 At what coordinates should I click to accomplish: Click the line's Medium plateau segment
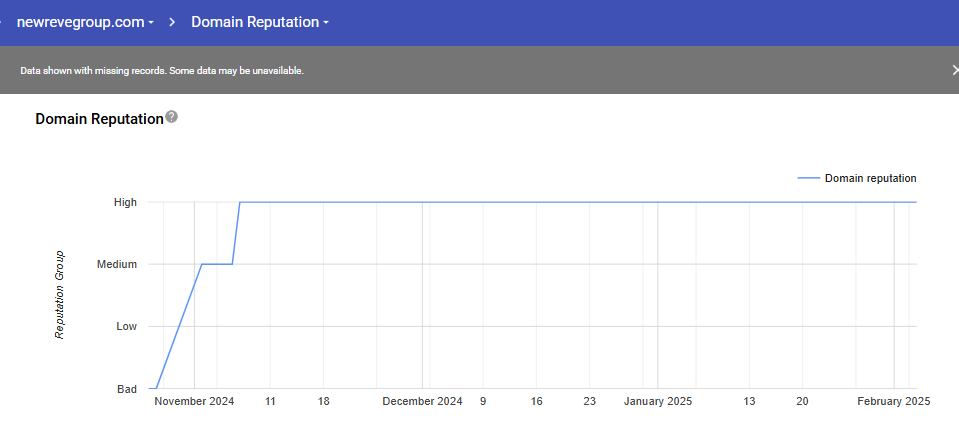(217, 264)
